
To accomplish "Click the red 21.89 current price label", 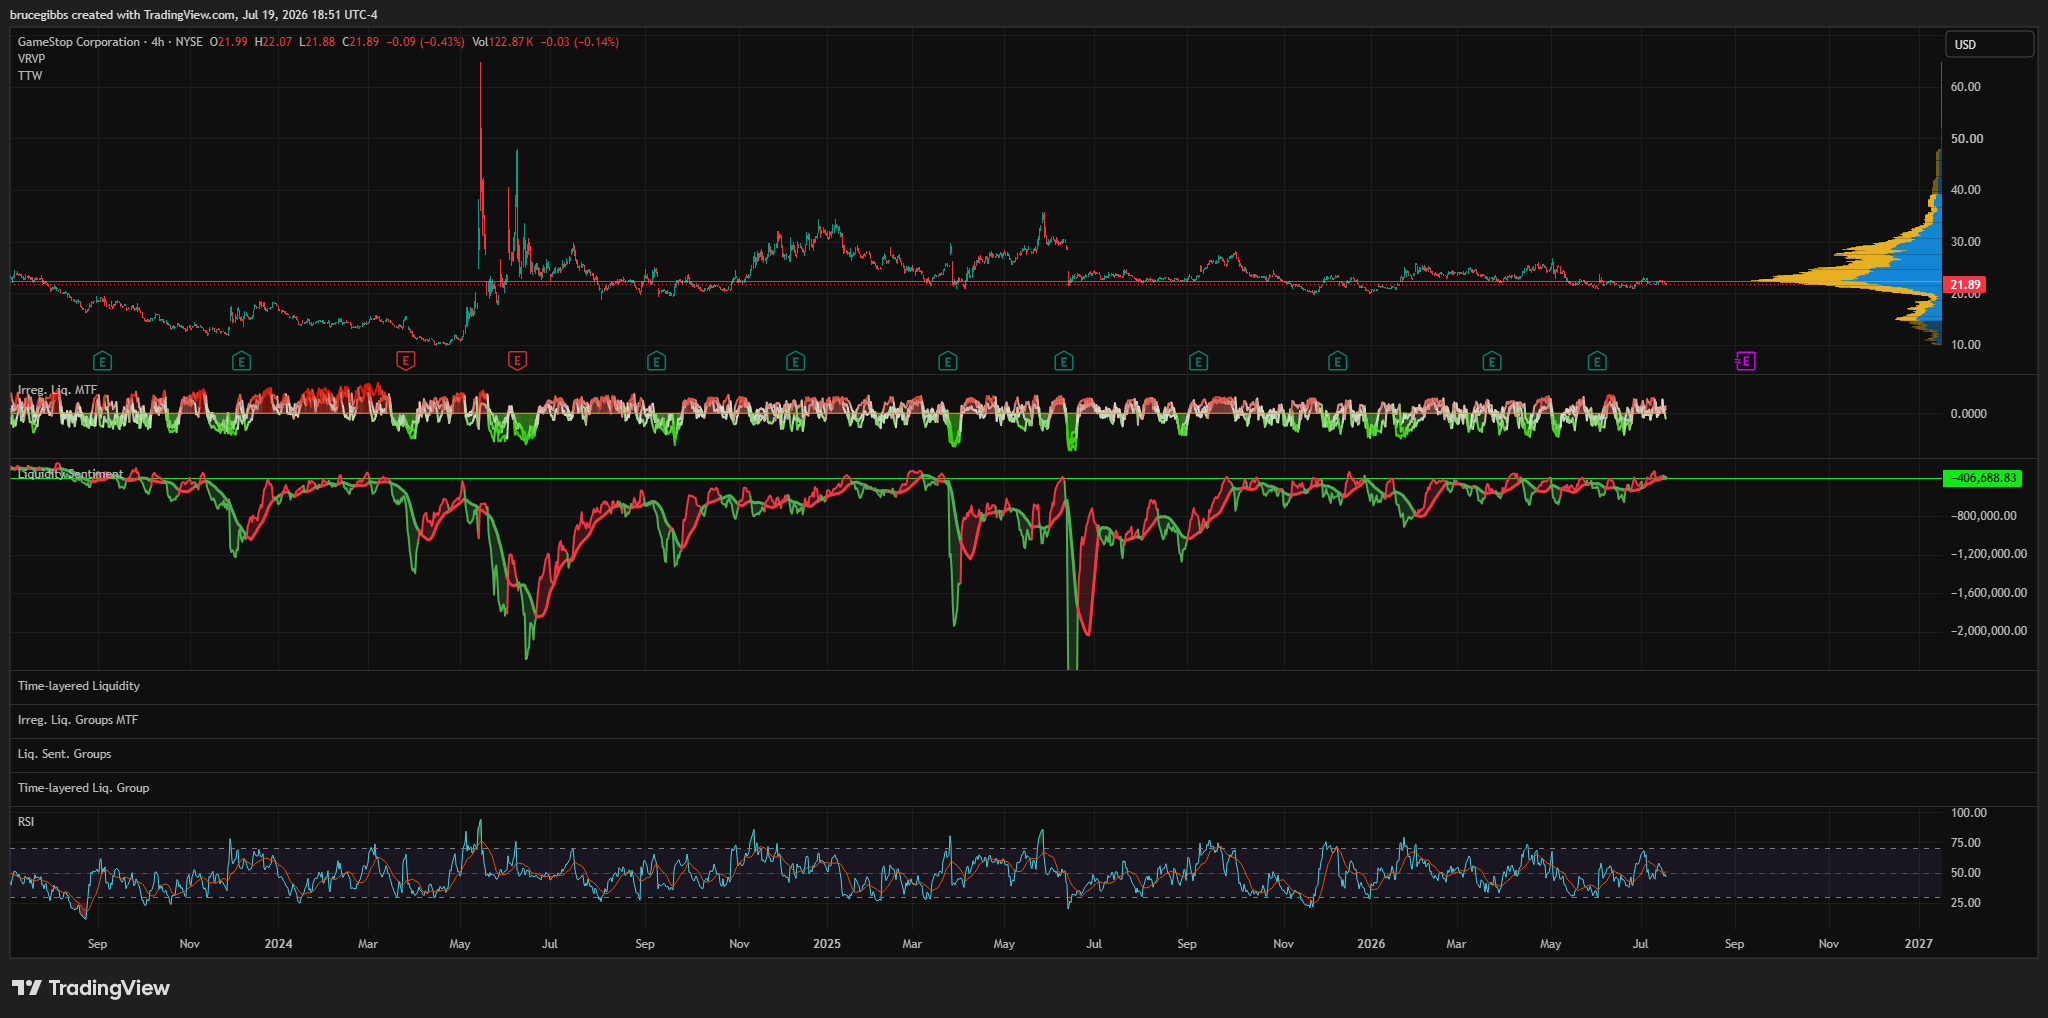I will pyautogui.click(x=1965, y=285).
